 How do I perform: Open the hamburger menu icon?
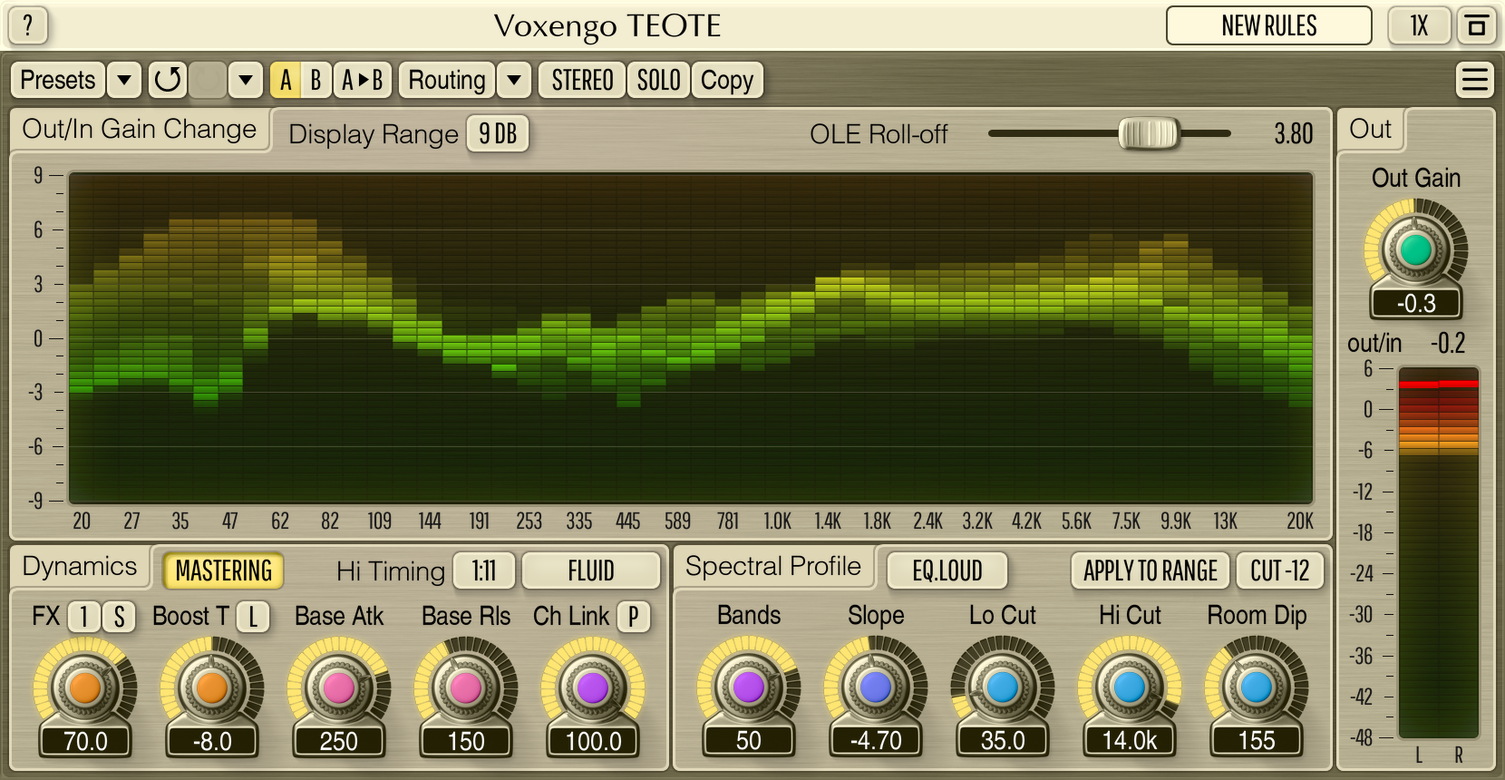pyautogui.click(x=1475, y=80)
